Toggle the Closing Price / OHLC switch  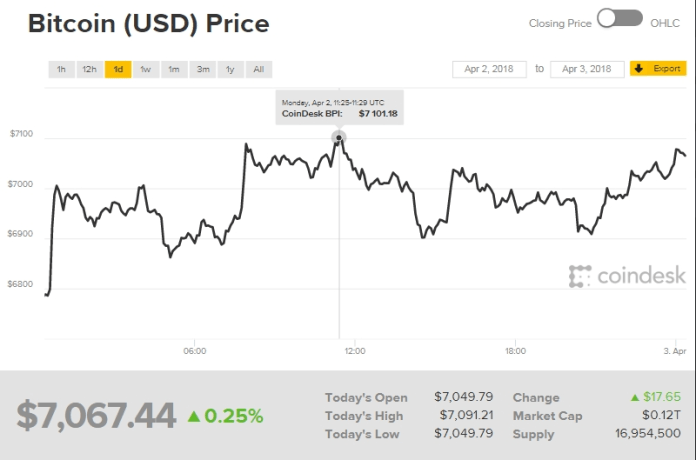(x=618, y=18)
